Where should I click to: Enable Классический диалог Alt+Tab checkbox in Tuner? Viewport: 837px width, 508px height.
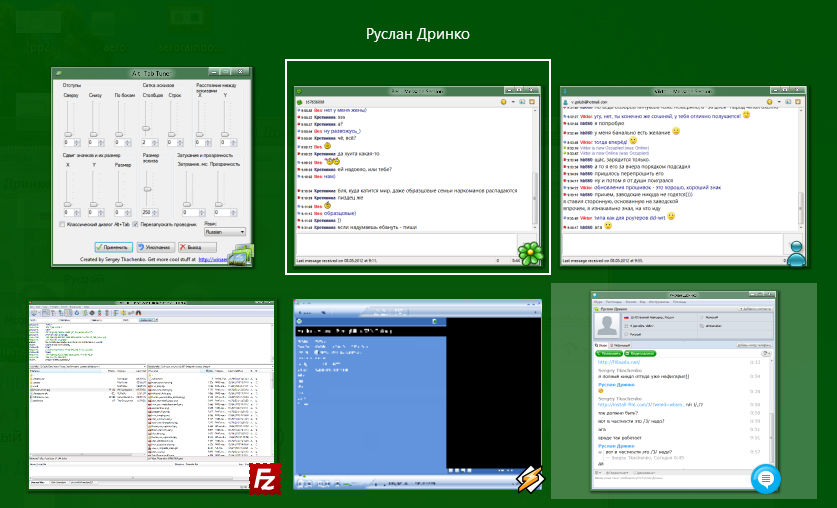[62, 225]
